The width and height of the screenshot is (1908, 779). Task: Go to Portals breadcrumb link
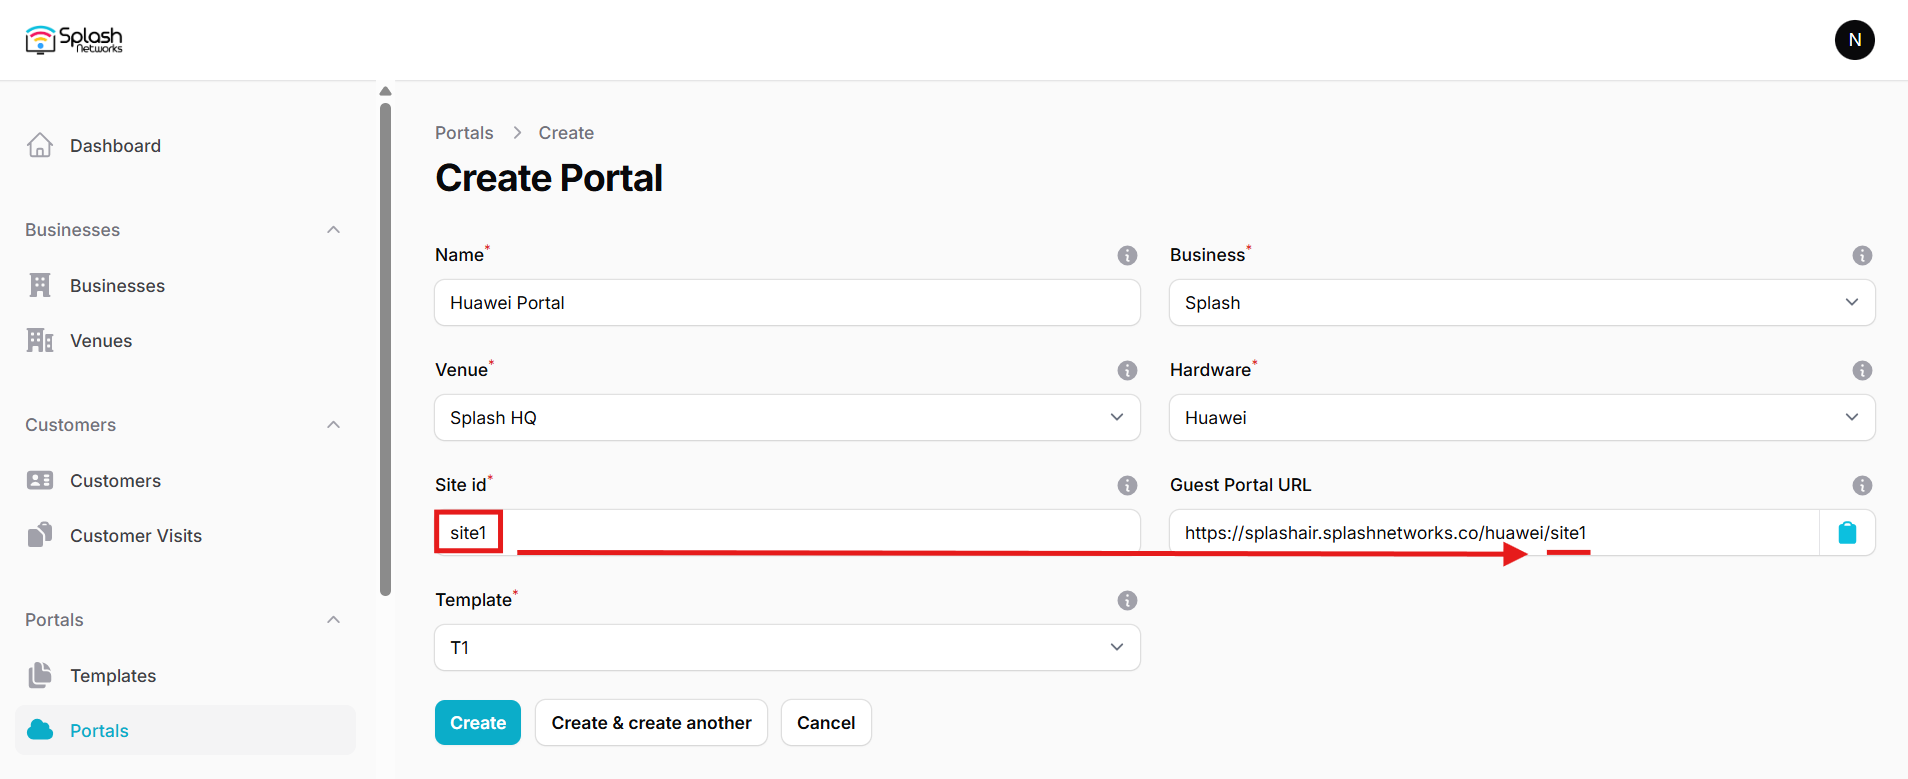click(464, 133)
